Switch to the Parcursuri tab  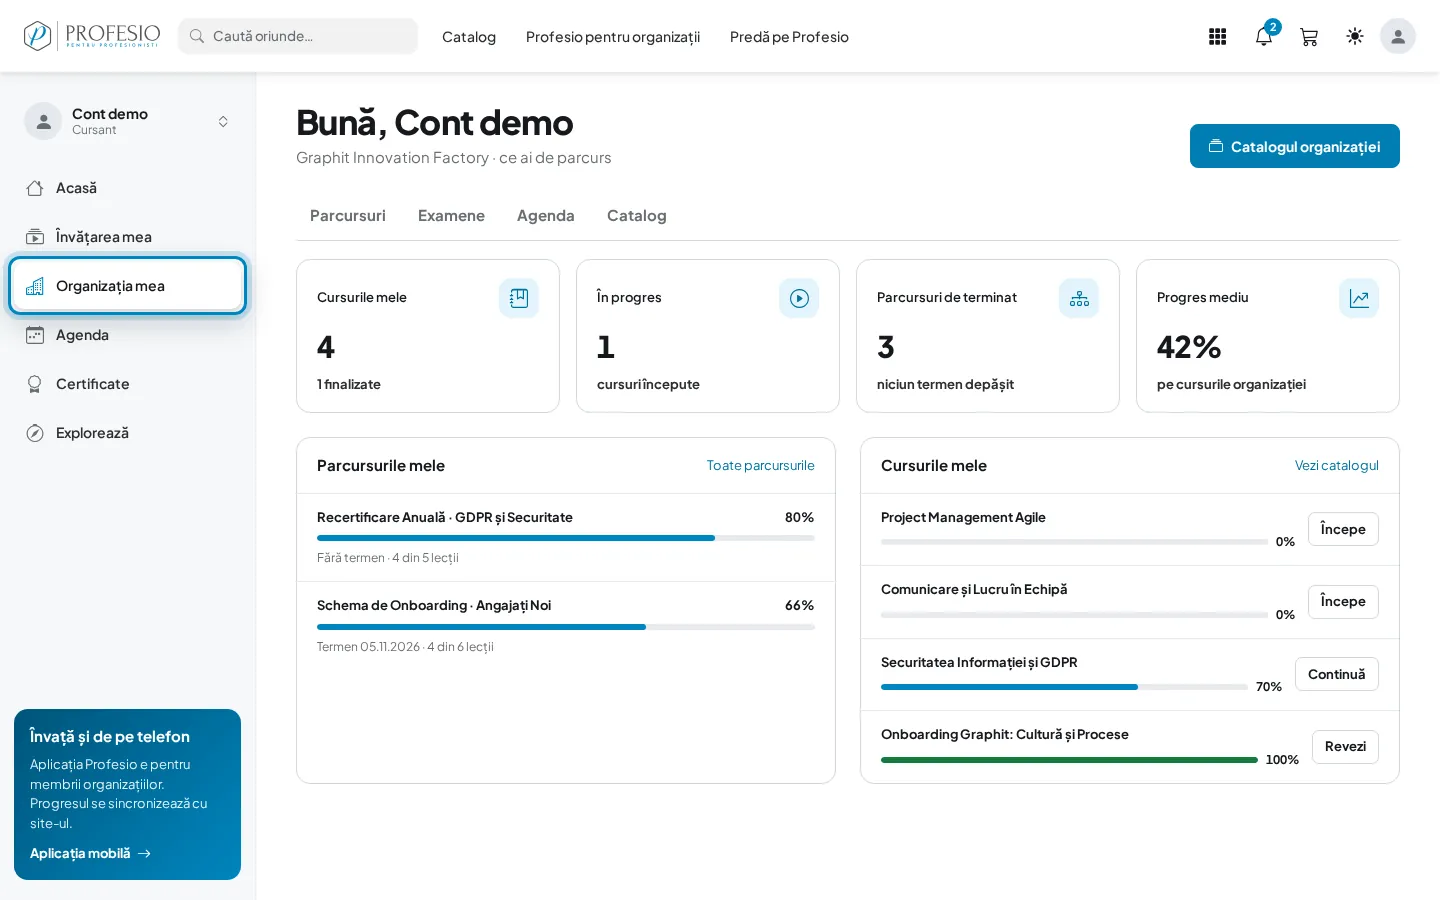(x=348, y=215)
